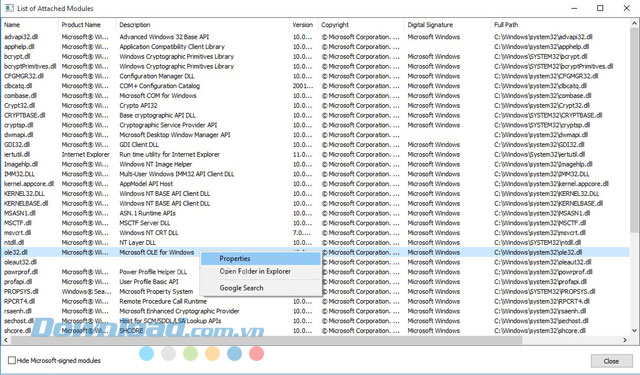Image resolution: width=640 pixels, height=375 pixels.
Task: Click the window icon in title bar
Action: pos(9,8)
